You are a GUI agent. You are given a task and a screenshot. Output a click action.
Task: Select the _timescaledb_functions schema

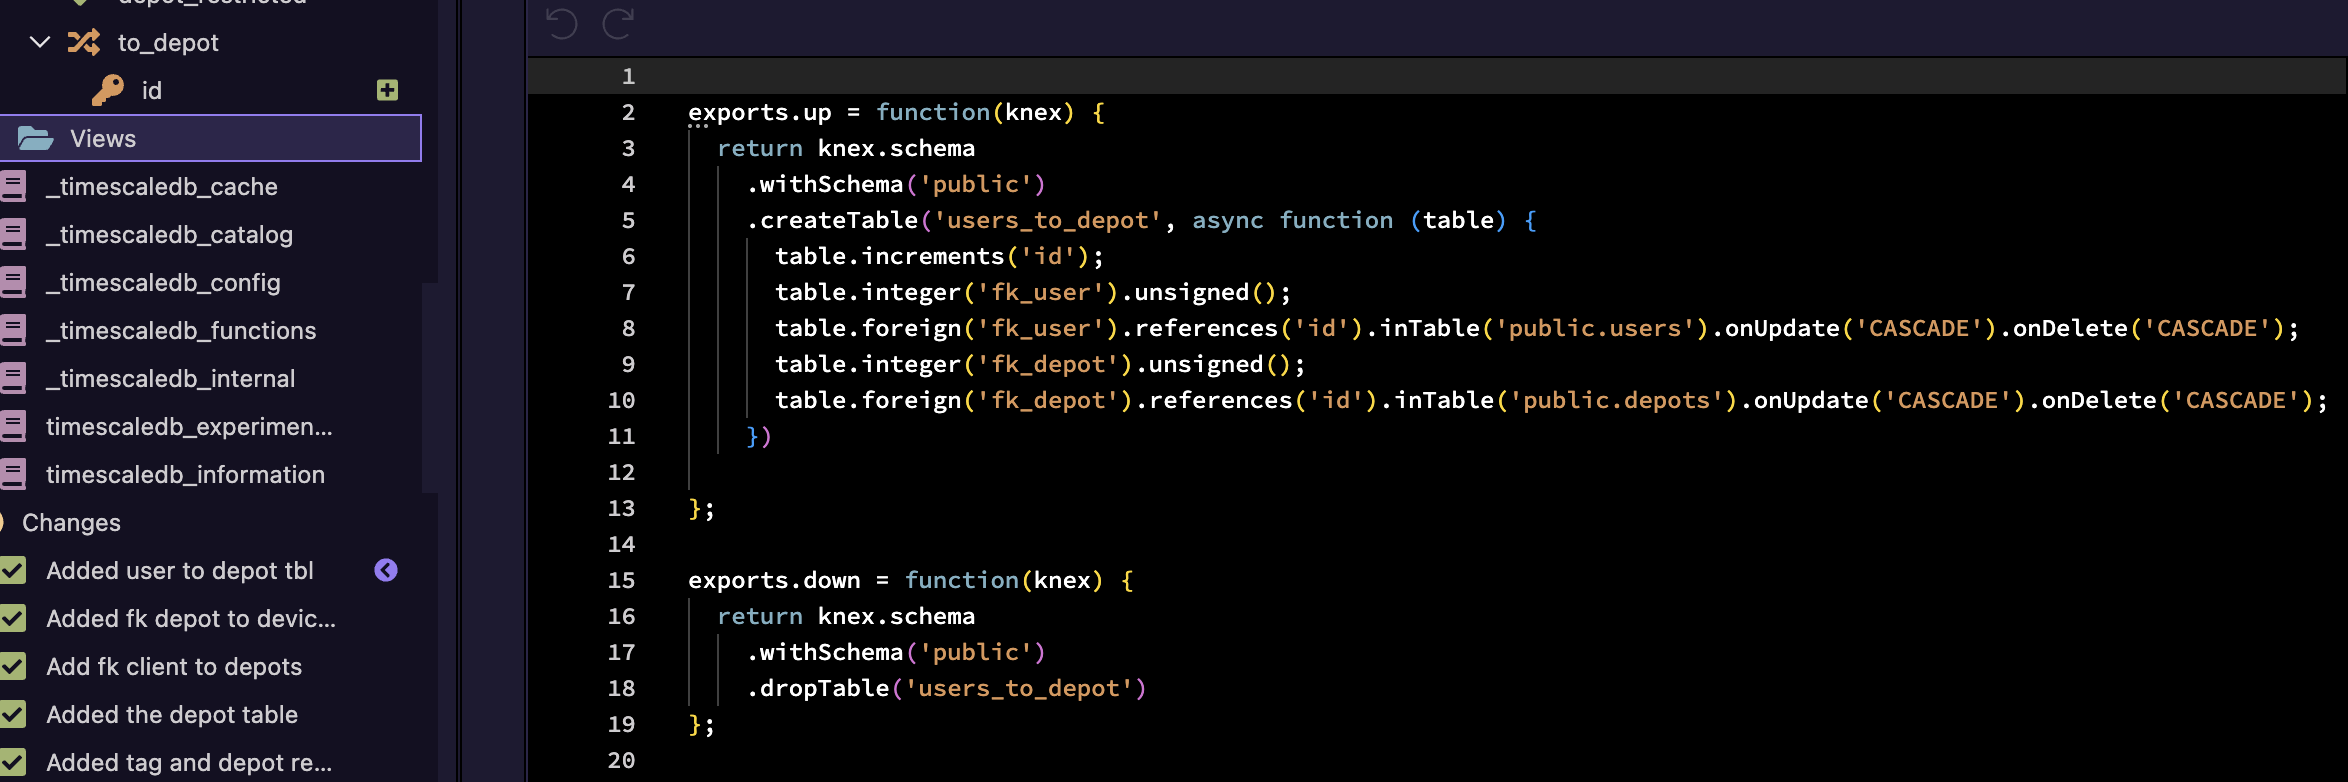pos(181,331)
